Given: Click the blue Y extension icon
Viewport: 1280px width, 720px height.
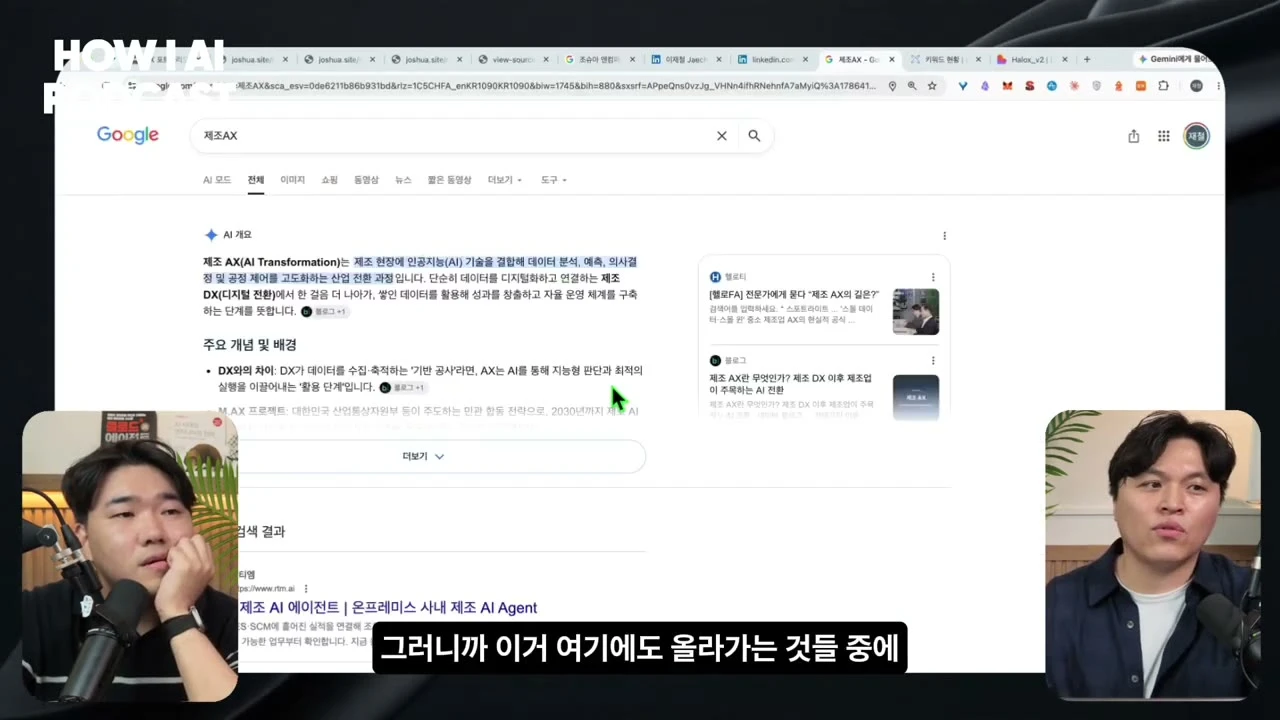Looking at the screenshot, I should (x=963, y=86).
